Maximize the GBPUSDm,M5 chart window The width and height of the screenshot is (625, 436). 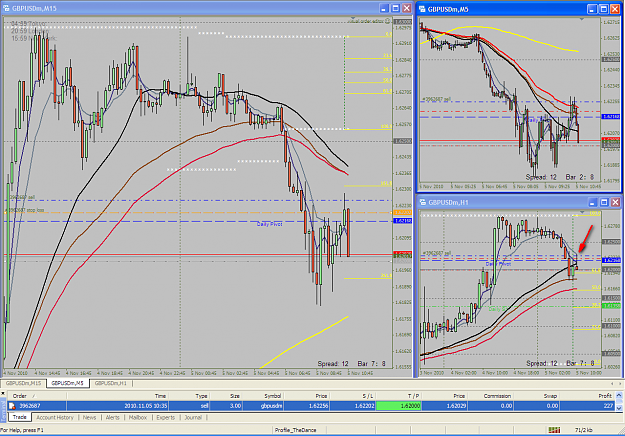tap(604, 9)
